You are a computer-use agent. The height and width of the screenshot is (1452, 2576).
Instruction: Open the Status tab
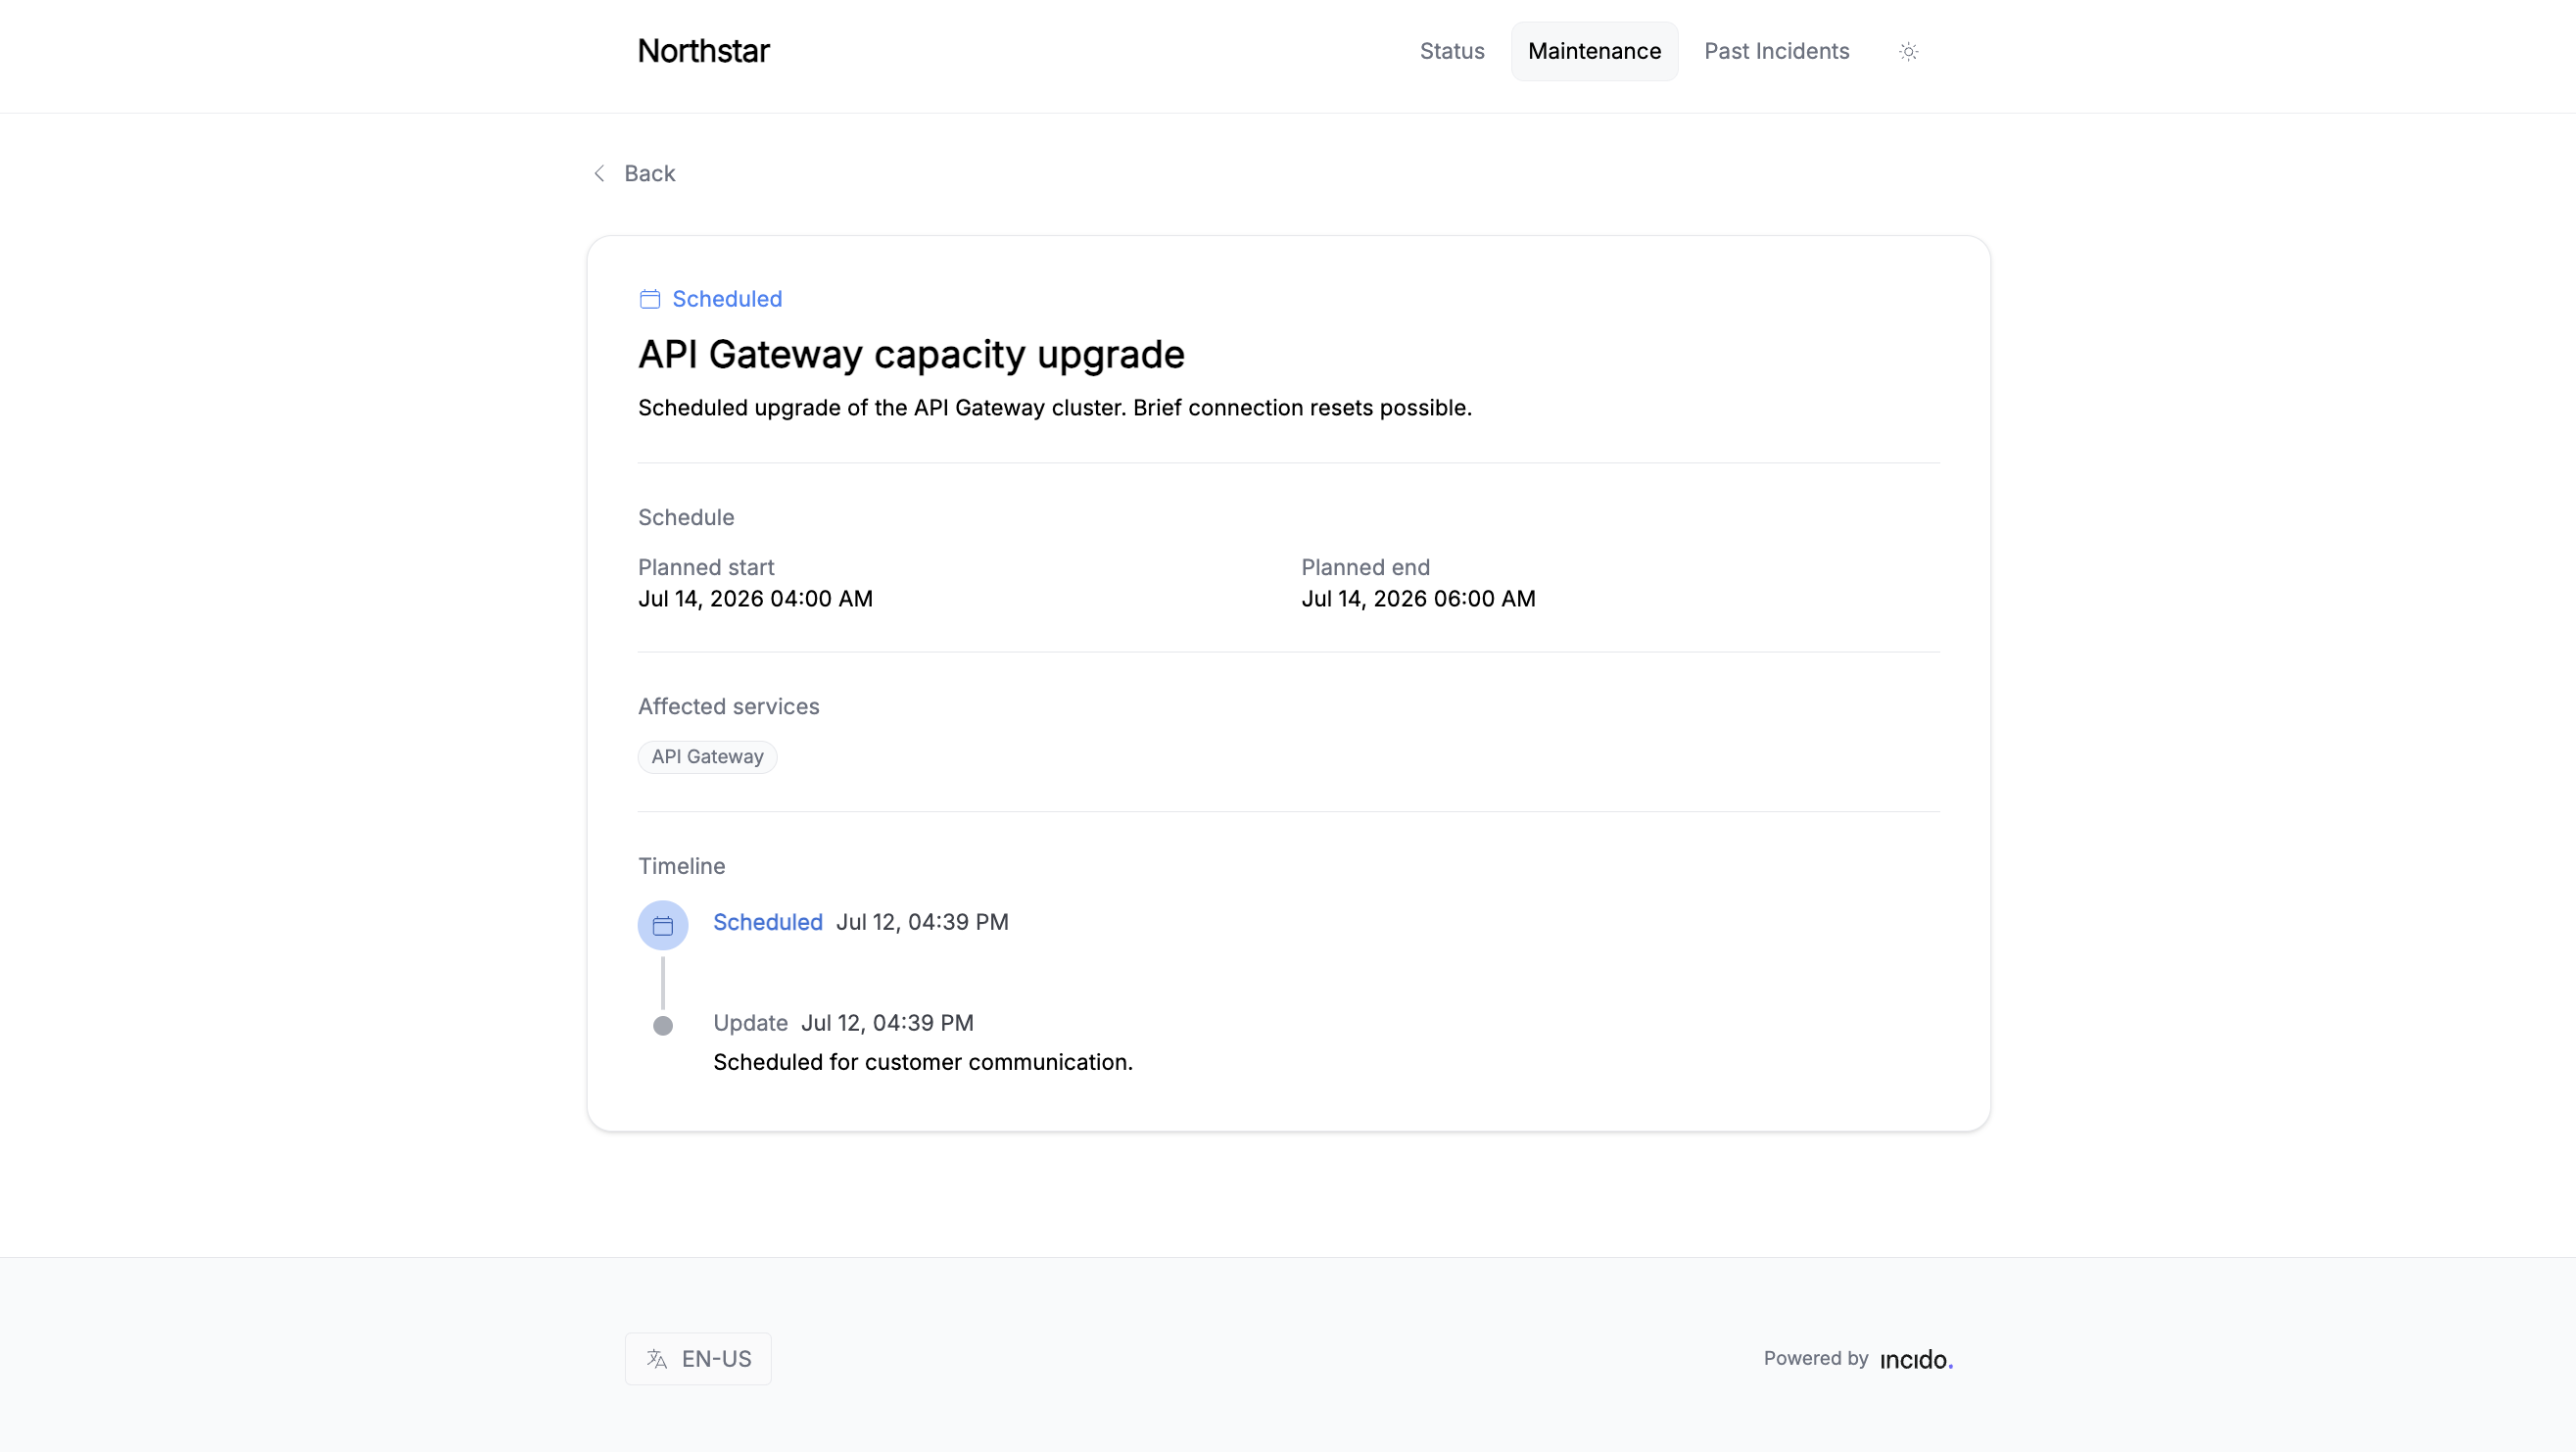point(1452,51)
